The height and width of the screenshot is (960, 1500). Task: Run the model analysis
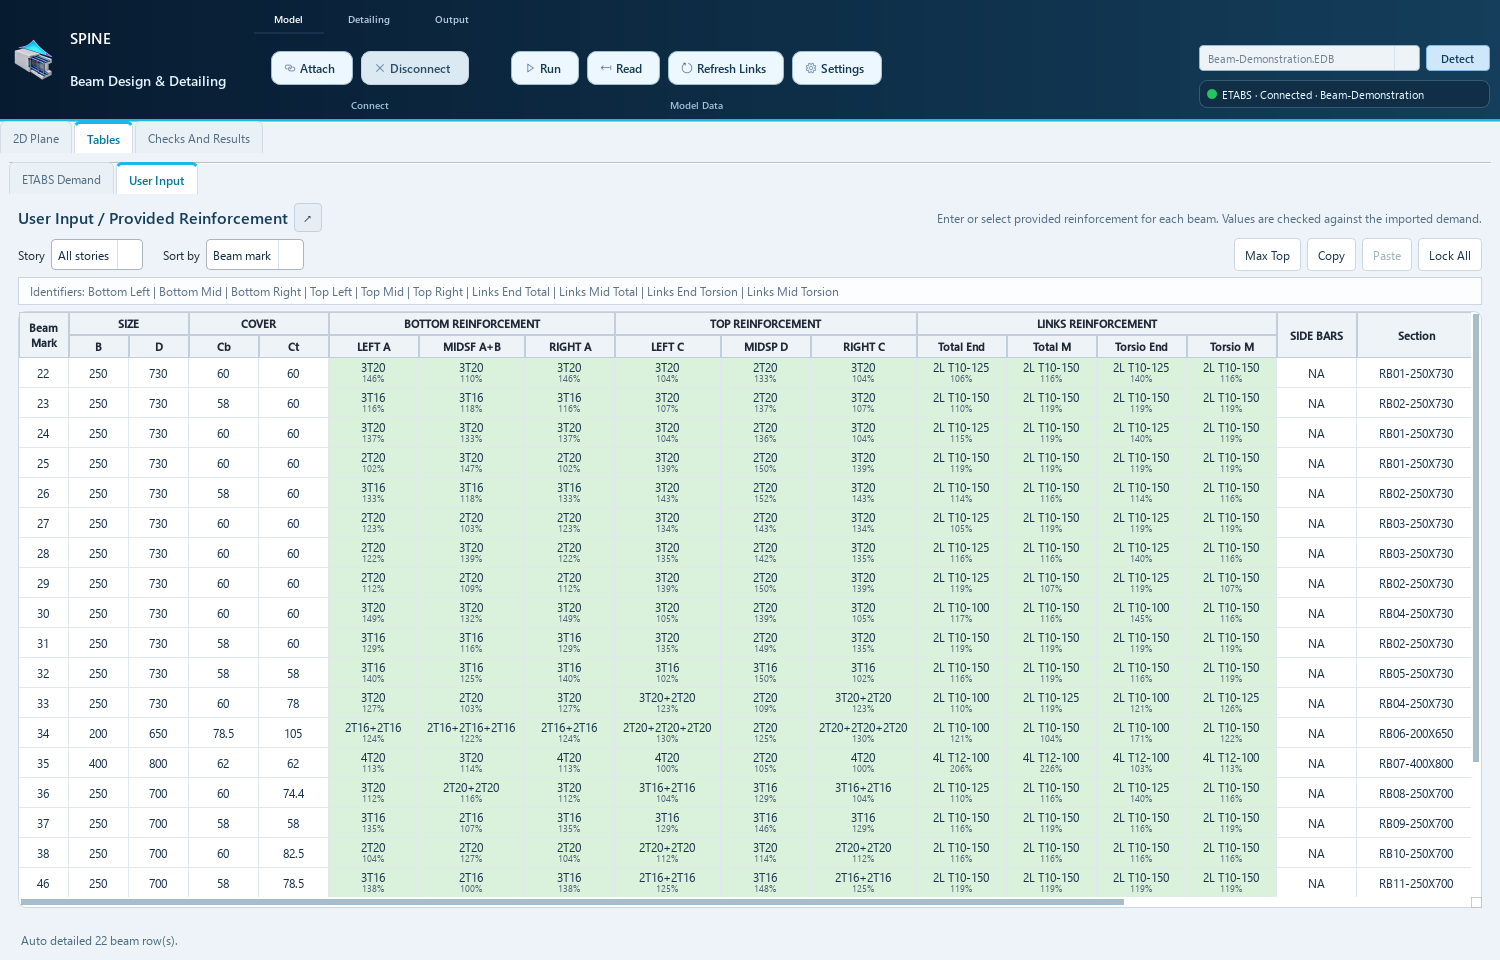544,68
